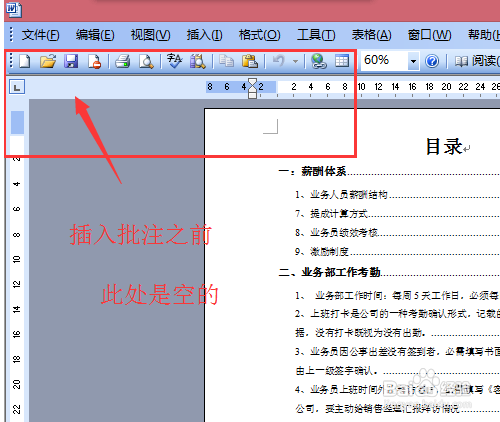
Task: Copy selection with the Copy icon
Action: point(226,61)
